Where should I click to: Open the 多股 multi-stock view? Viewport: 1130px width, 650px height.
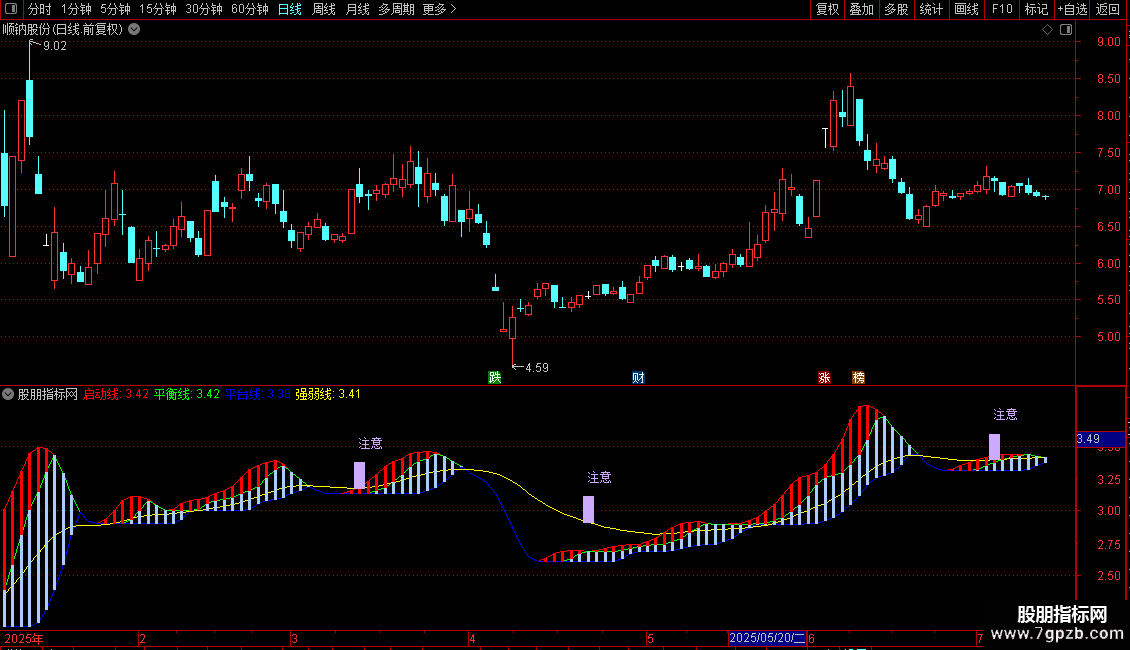coord(897,9)
